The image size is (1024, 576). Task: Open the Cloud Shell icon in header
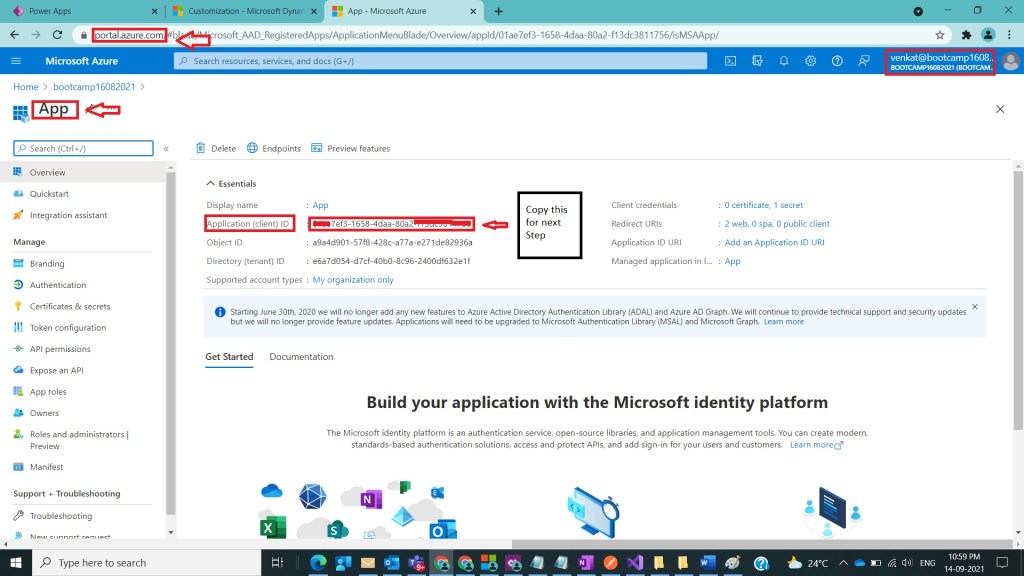(731, 61)
